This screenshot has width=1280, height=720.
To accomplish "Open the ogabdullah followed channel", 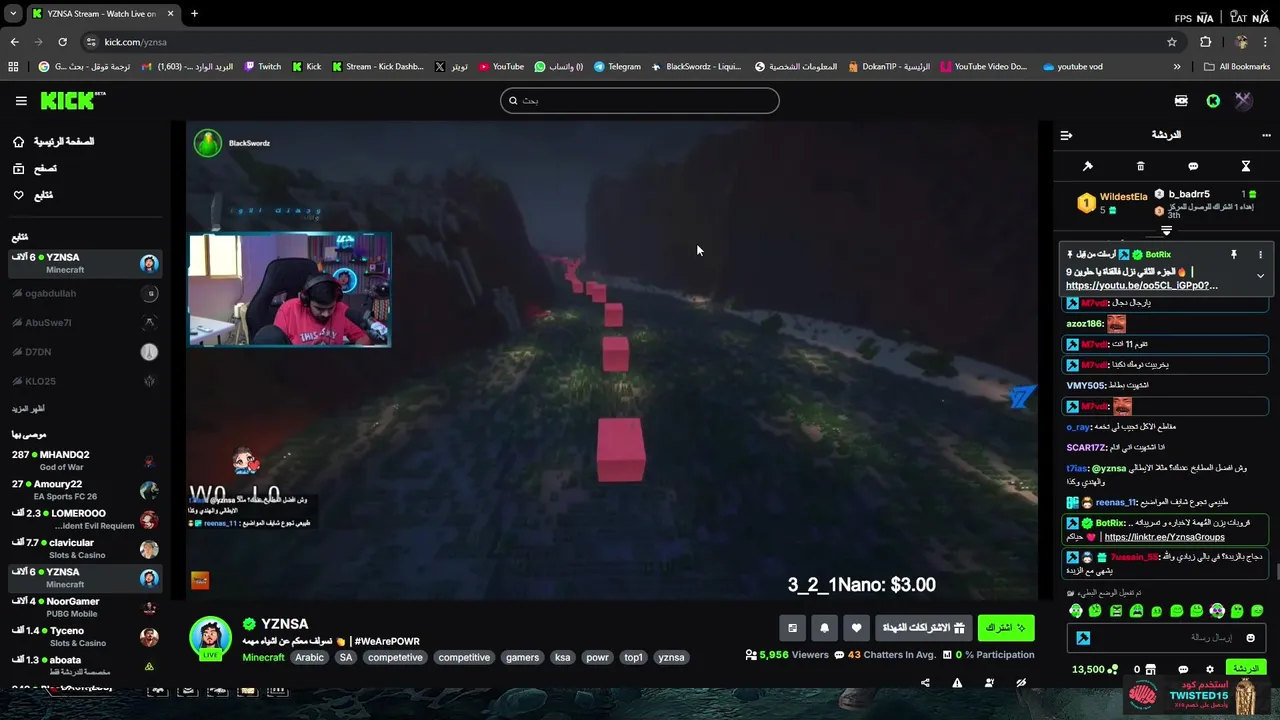I will tap(85, 294).
